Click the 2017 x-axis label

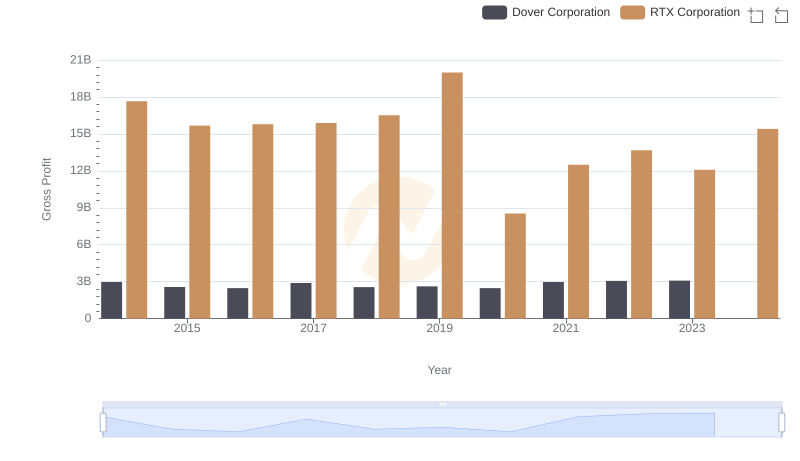pos(313,328)
